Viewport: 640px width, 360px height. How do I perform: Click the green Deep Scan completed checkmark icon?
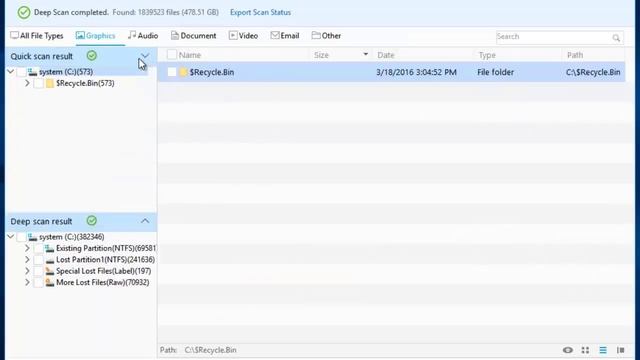[24, 13]
